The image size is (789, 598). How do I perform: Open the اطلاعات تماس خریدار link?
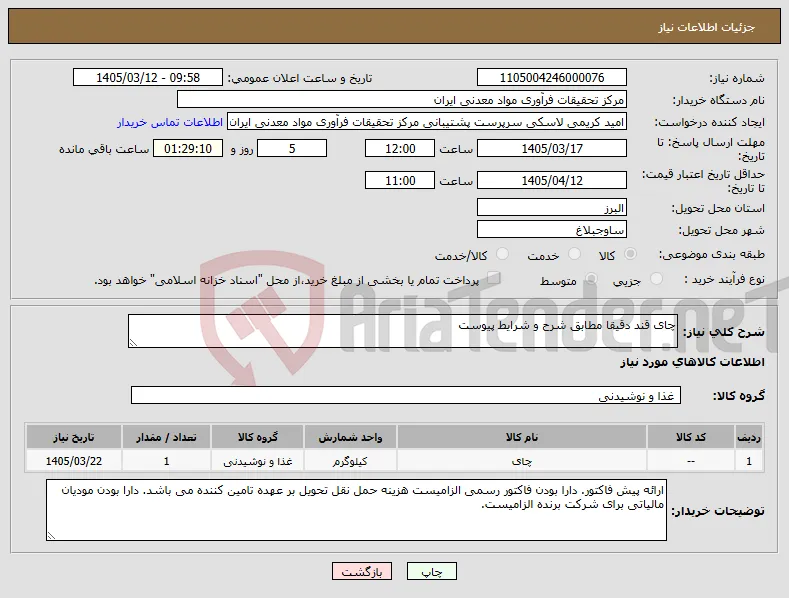170,122
